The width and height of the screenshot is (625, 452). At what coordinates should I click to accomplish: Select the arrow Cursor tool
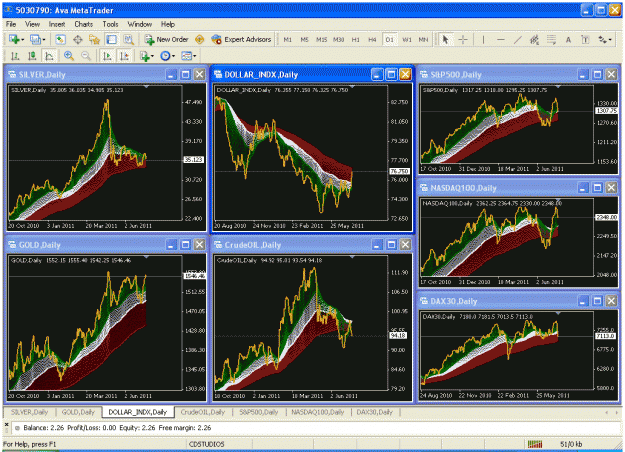point(446,39)
